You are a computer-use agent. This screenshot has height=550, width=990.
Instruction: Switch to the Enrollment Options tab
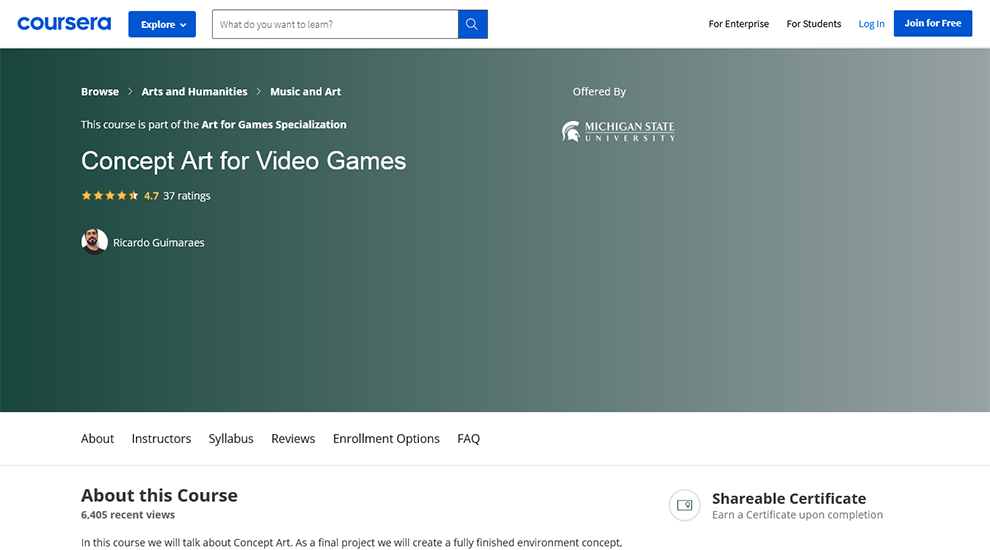click(x=386, y=438)
